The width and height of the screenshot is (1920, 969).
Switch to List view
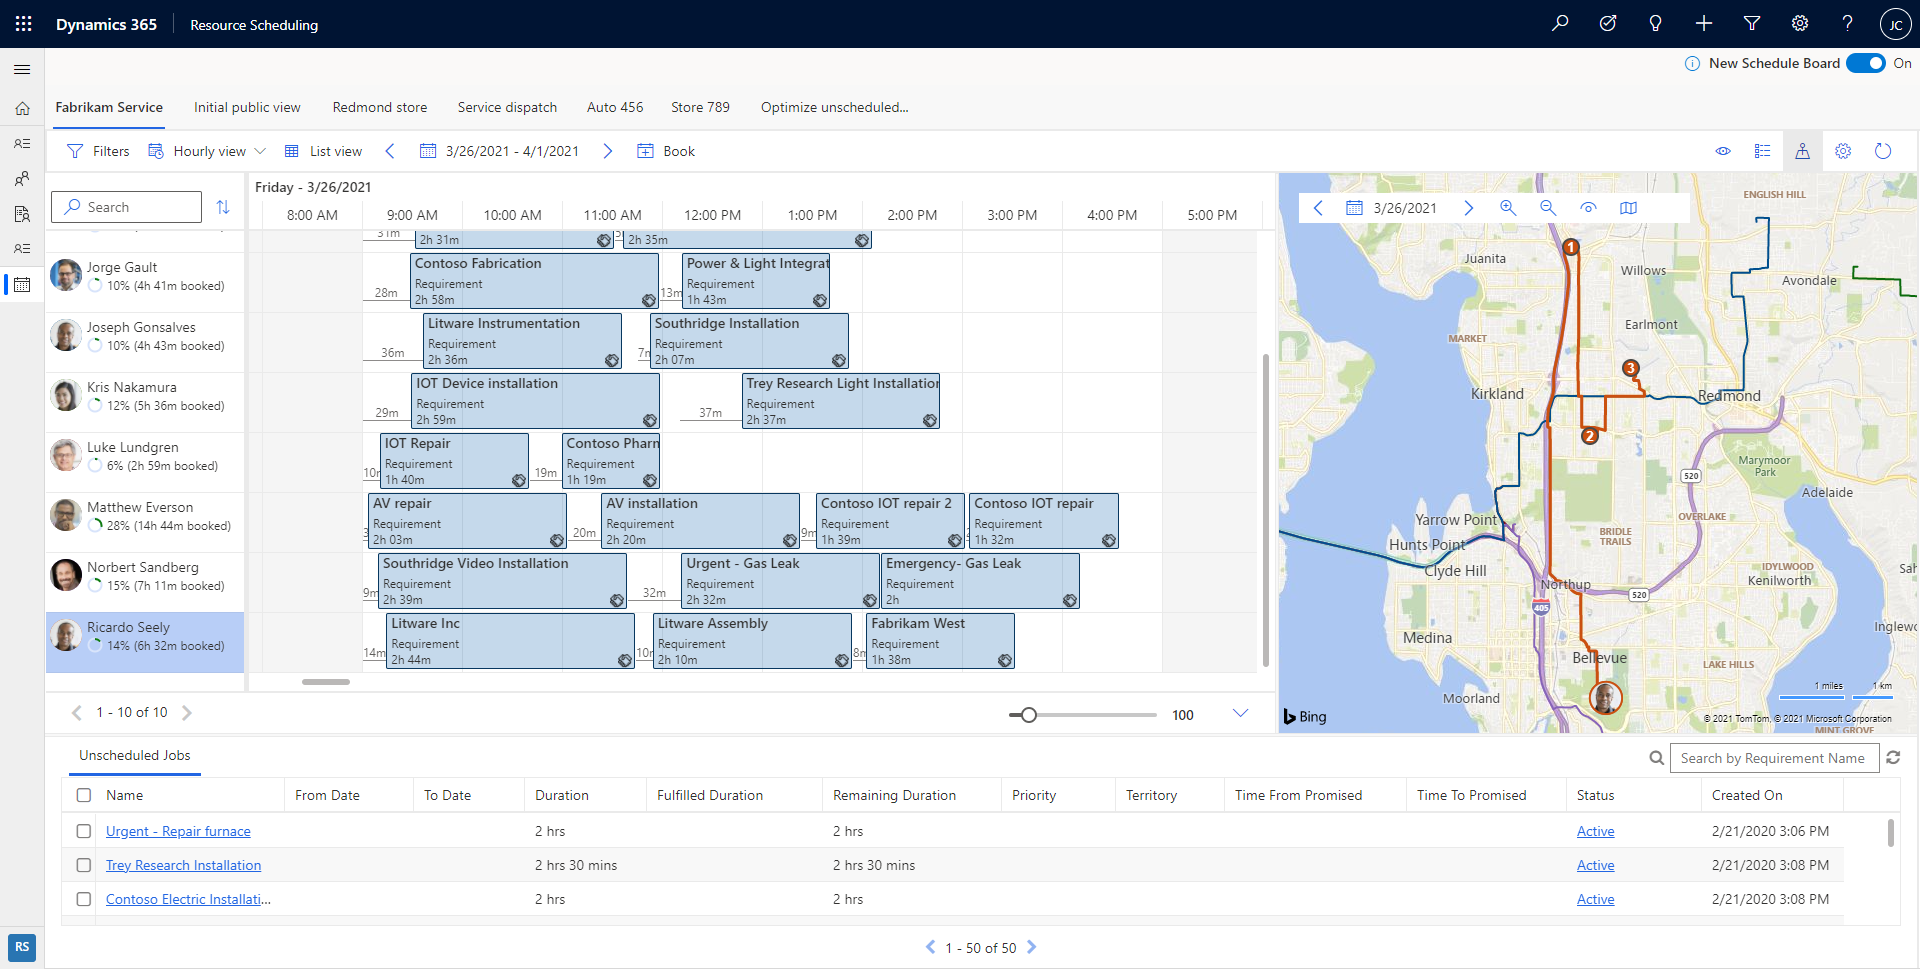(323, 151)
